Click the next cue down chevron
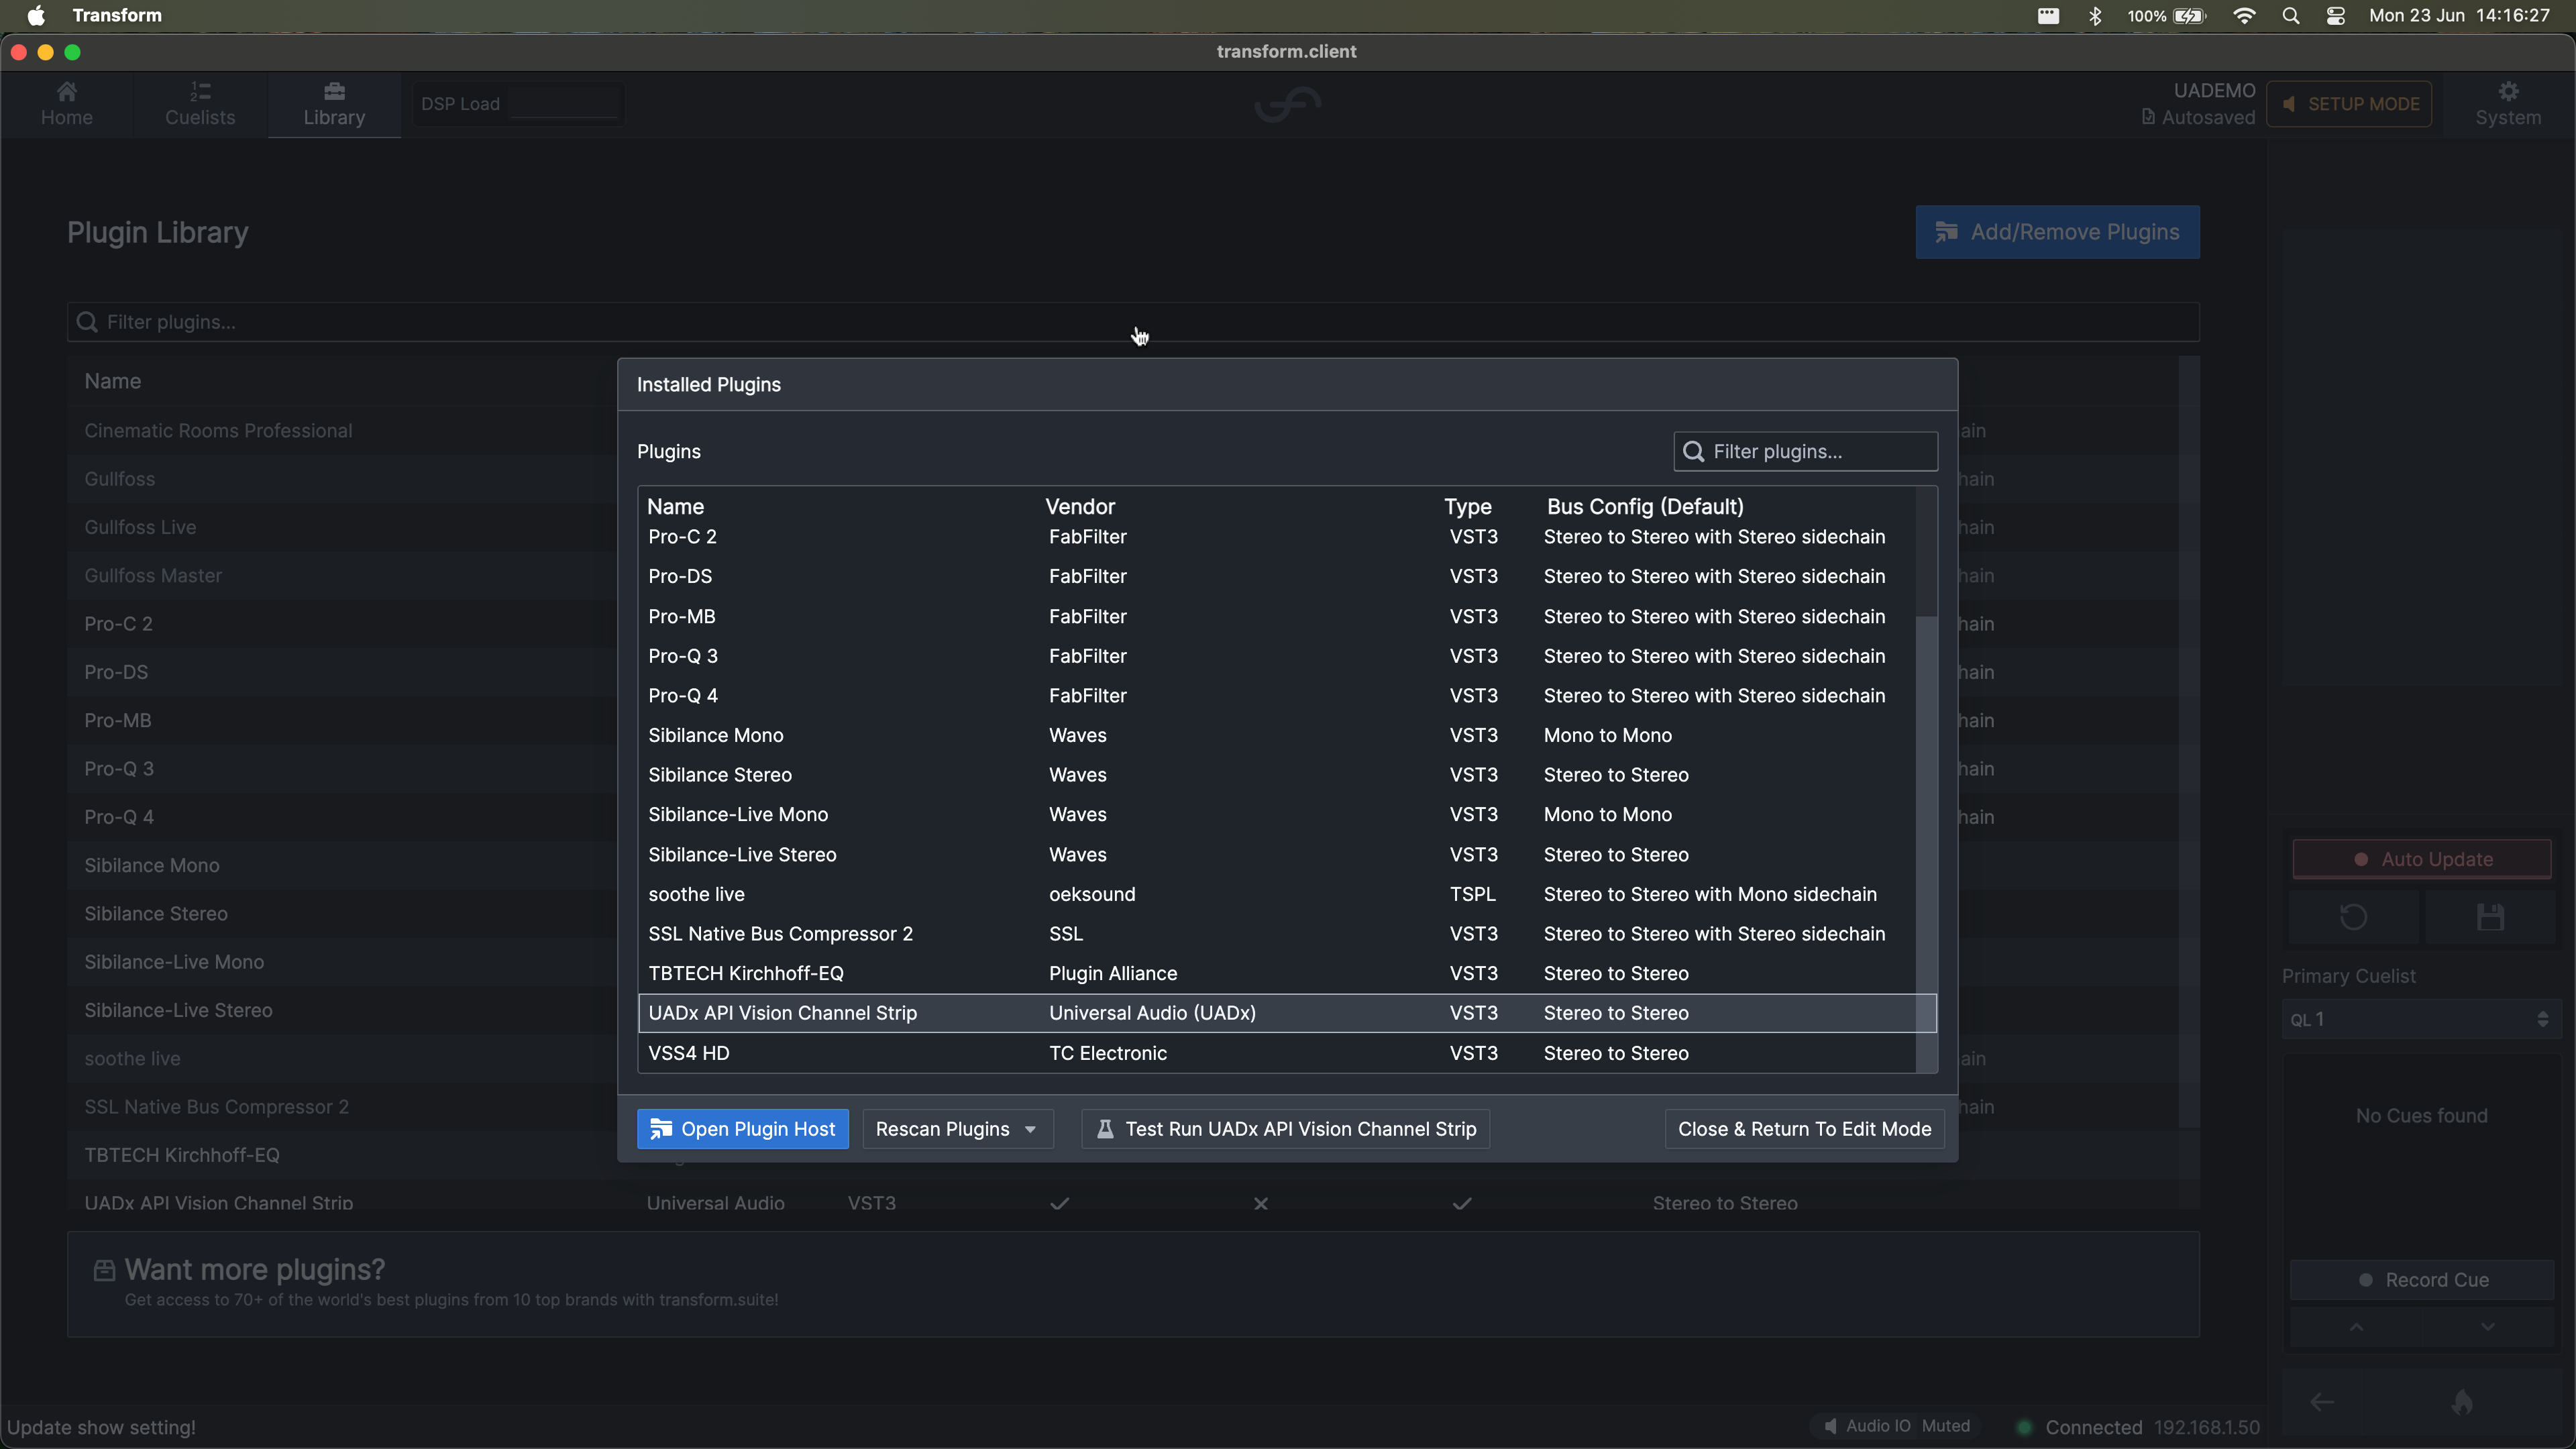 pyautogui.click(x=2487, y=1327)
